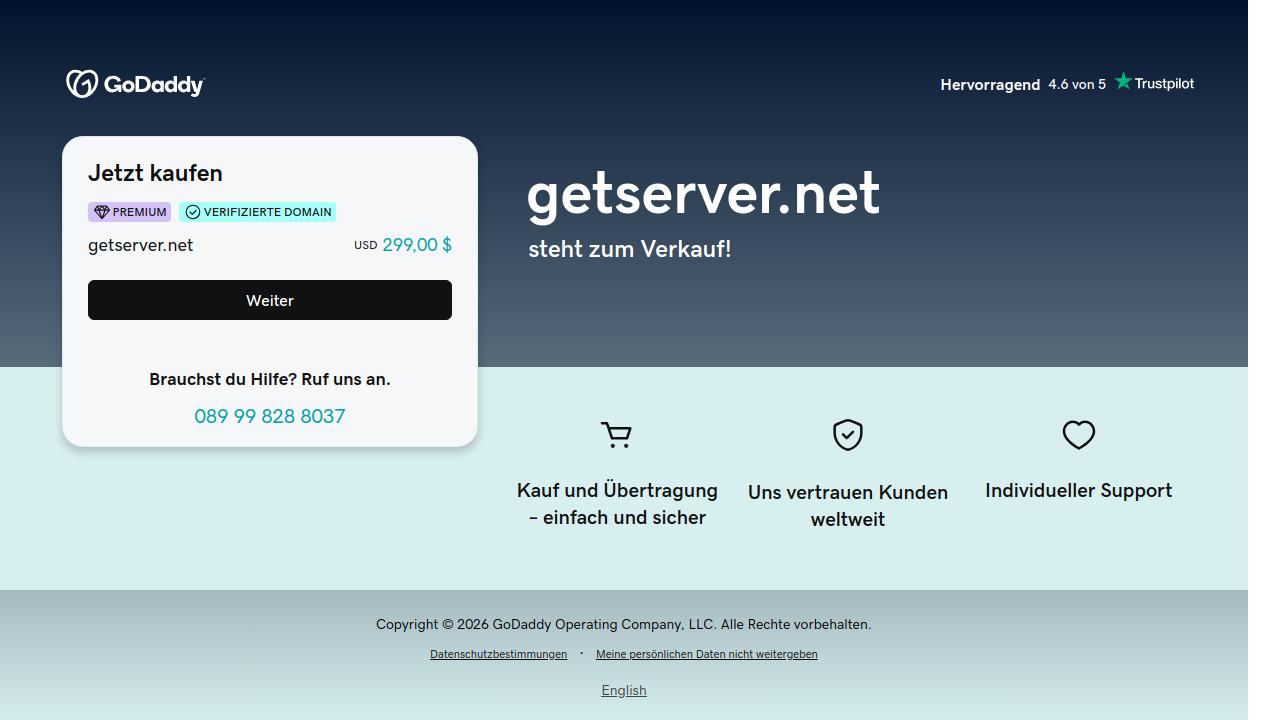Viewport: 1280px width, 720px height.
Task: Click the Kauf und Übertragung text
Action: coord(617,504)
